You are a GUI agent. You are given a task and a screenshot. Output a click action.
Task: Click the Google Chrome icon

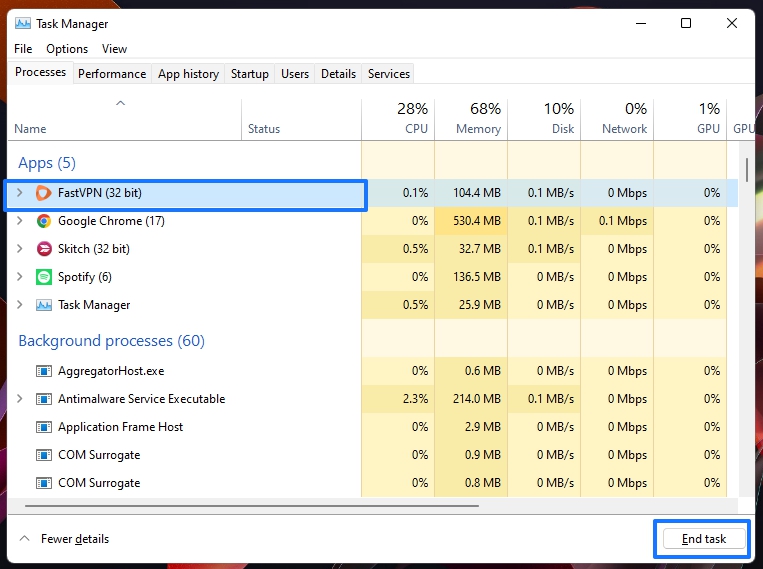[43, 221]
